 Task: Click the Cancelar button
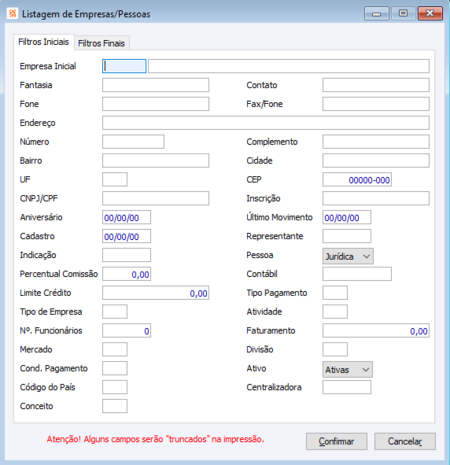(x=405, y=441)
